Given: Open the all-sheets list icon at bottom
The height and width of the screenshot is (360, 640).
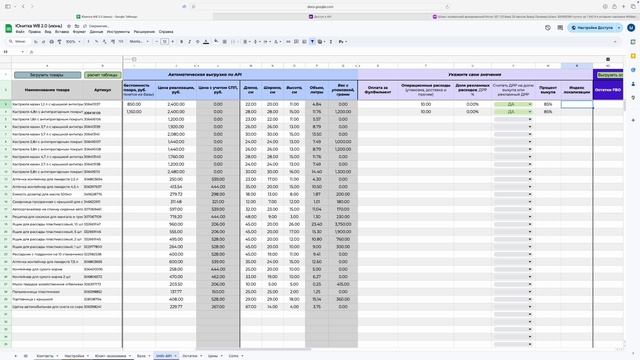Looking at the screenshot, I should pos(25,356).
